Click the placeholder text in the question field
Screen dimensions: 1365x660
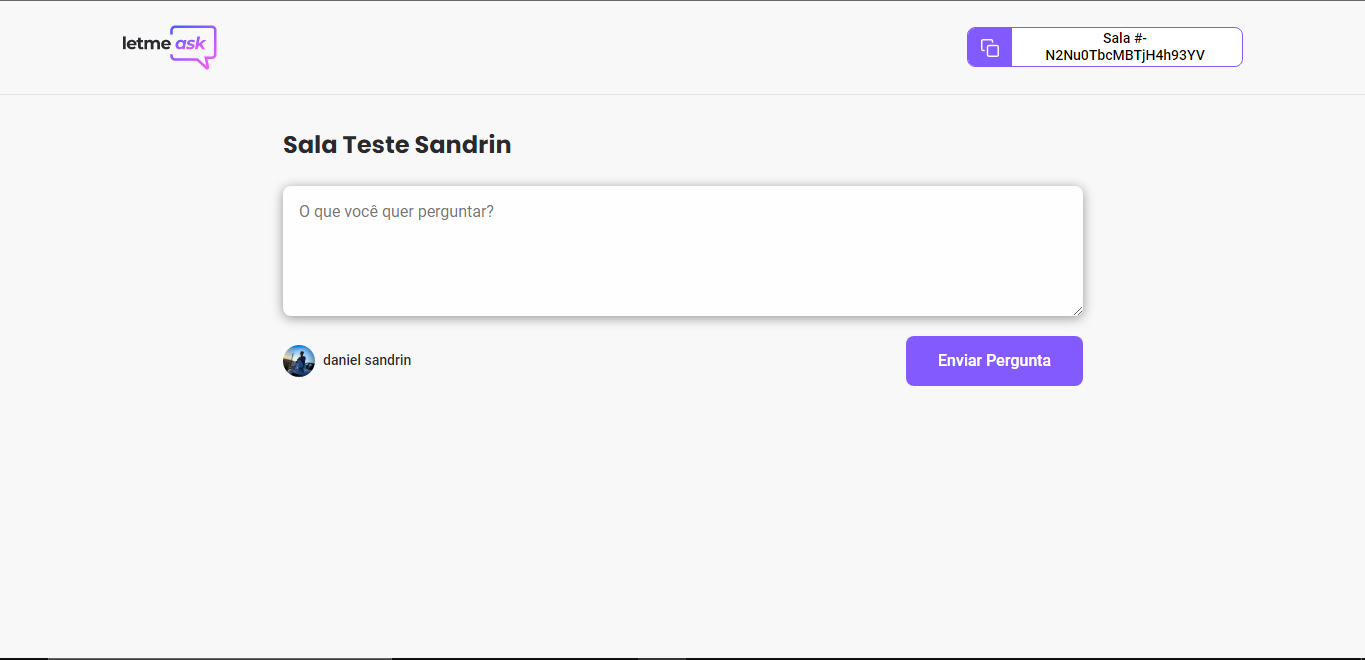pos(396,211)
